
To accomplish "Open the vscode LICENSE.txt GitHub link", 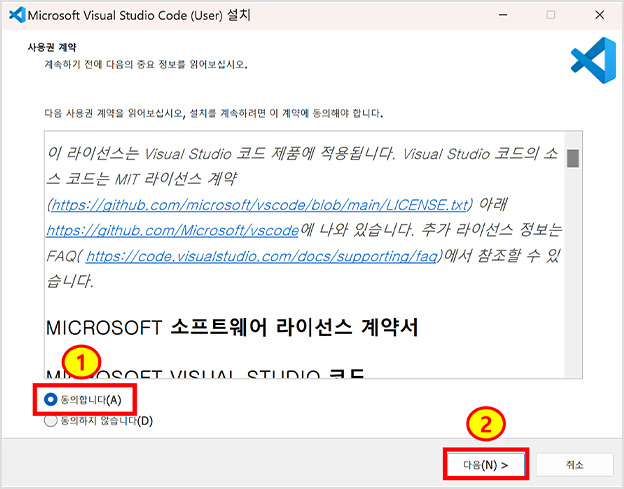I will (x=260, y=204).
